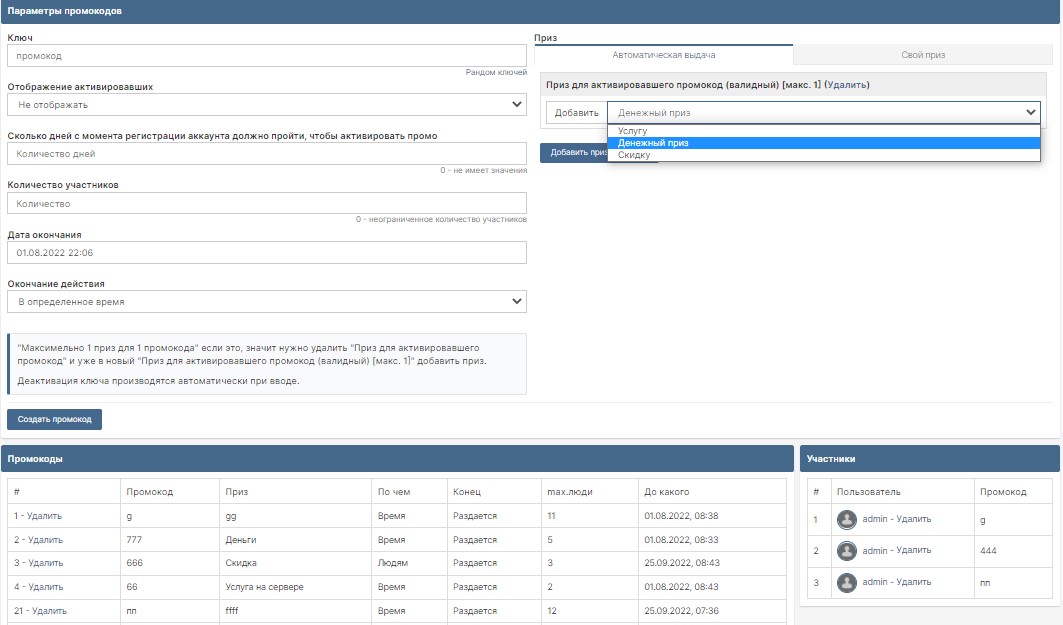Image resolution: width=1063 pixels, height=625 pixels.
Task: Click the "Добавить" button beside prize dropdown
Action: [577, 113]
